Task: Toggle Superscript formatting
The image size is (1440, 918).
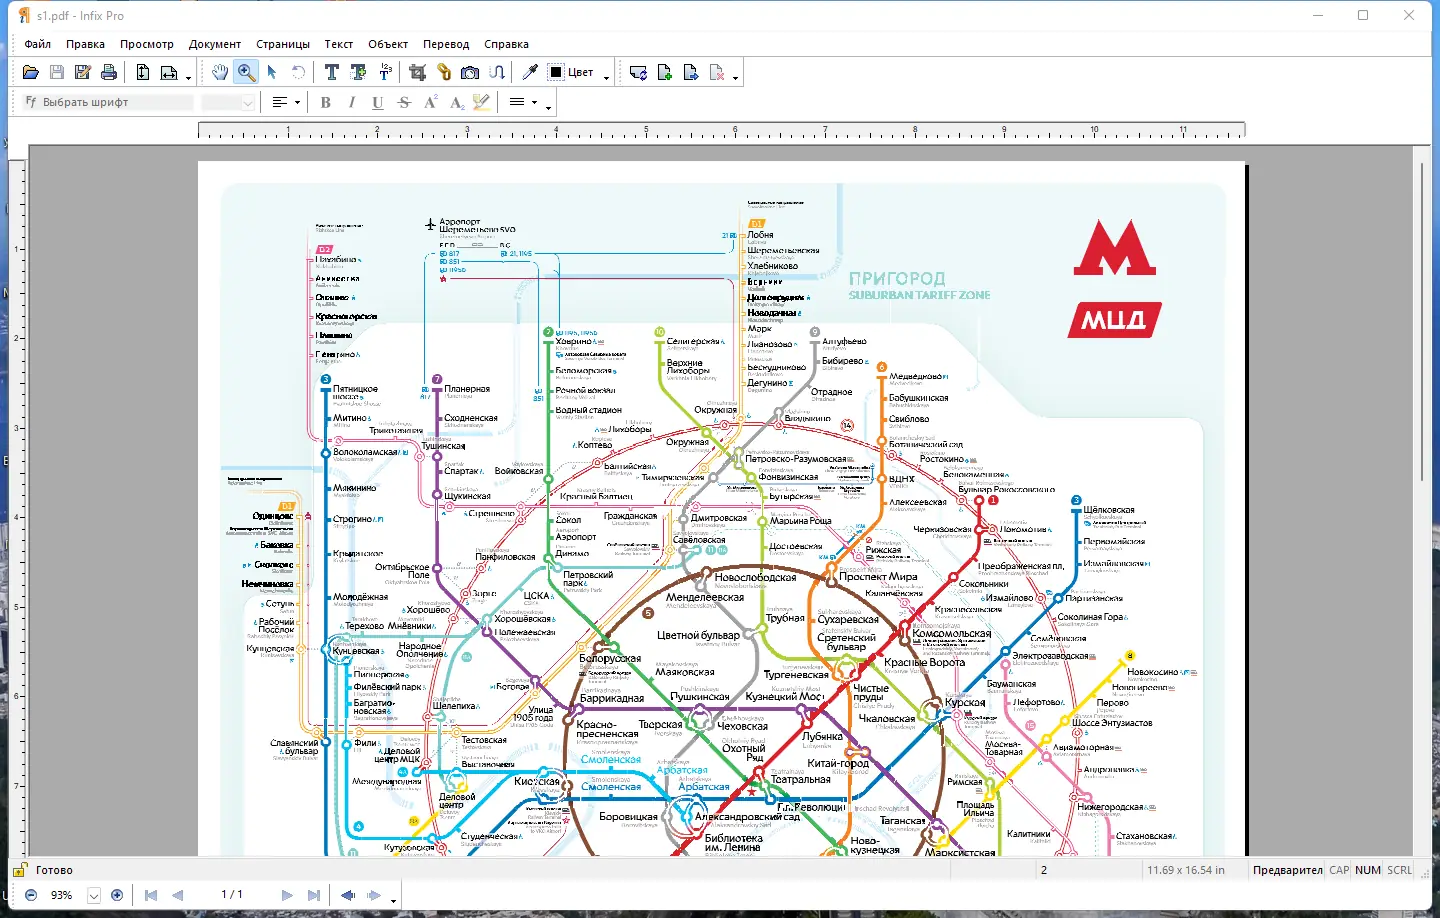Action: pos(430,102)
